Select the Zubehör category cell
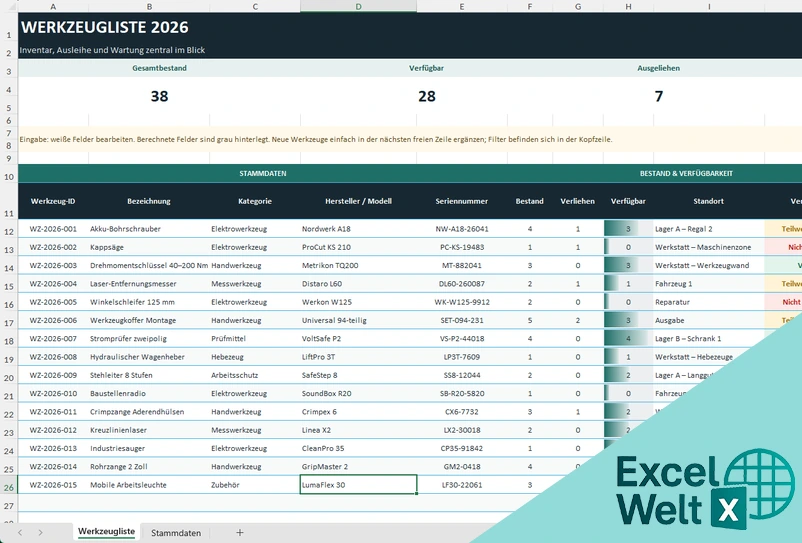Screen dimensions: 802x543 pyautogui.click(x=255, y=485)
